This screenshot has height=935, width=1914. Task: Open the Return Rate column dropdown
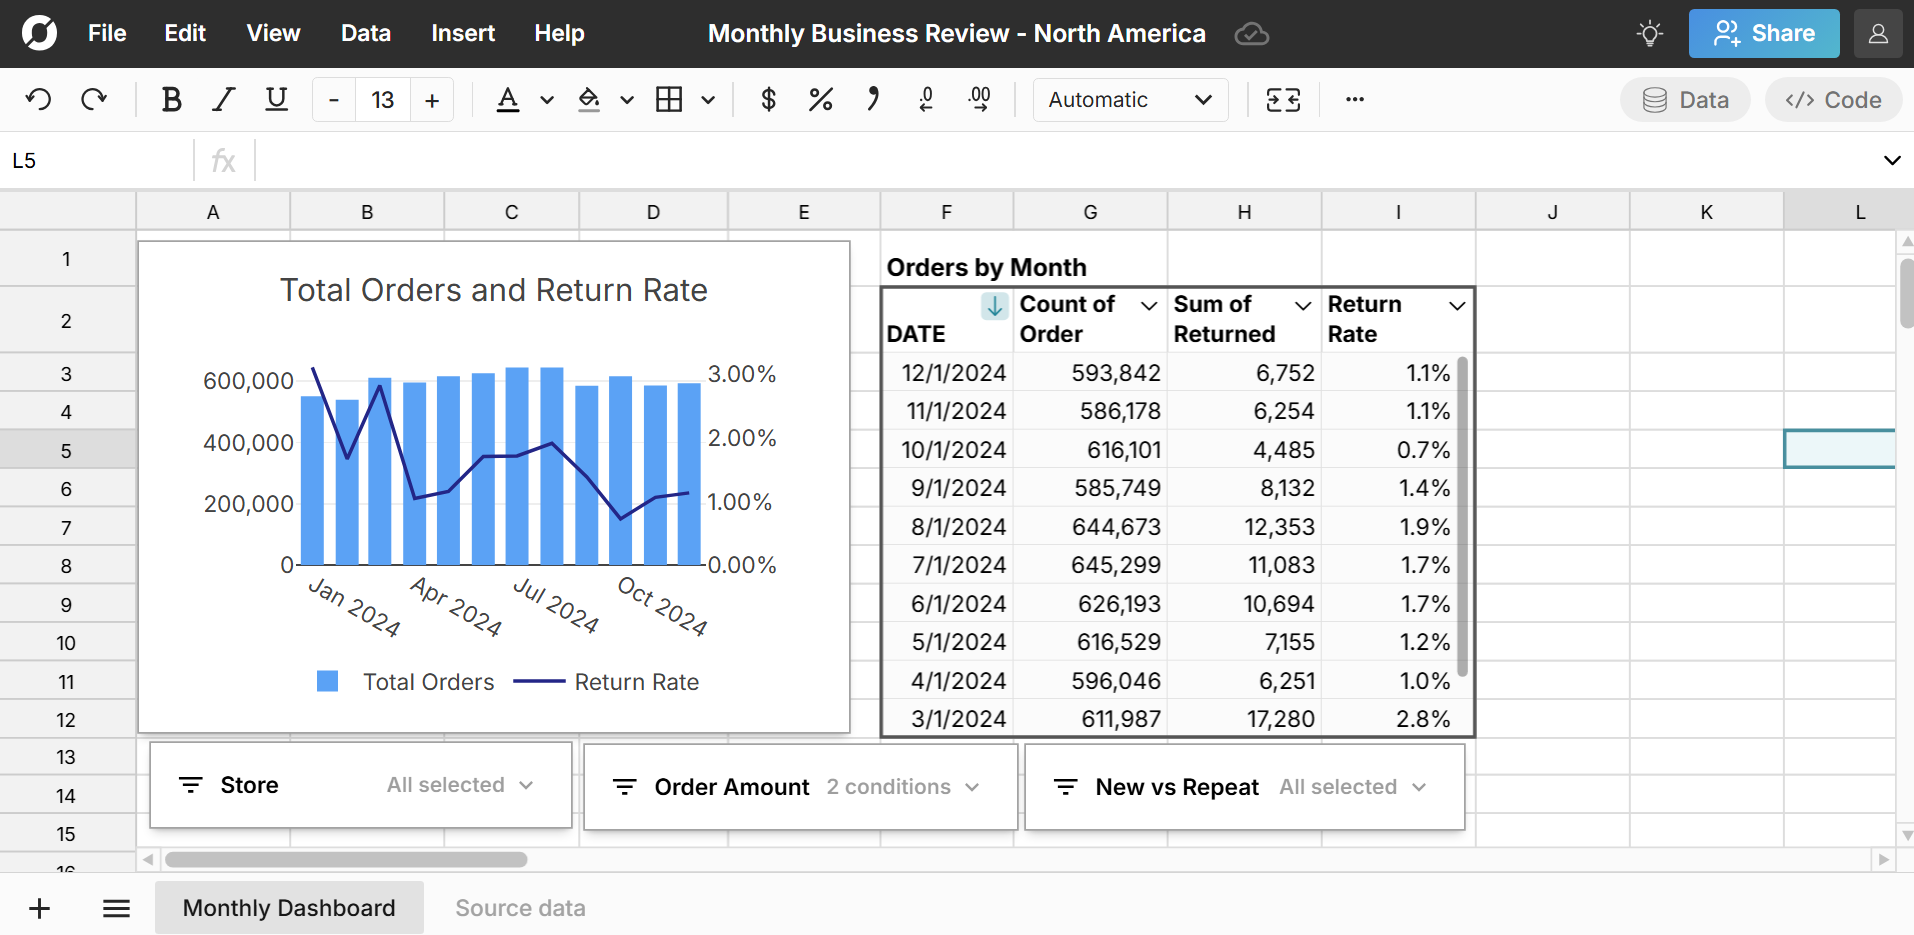[x=1457, y=305]
